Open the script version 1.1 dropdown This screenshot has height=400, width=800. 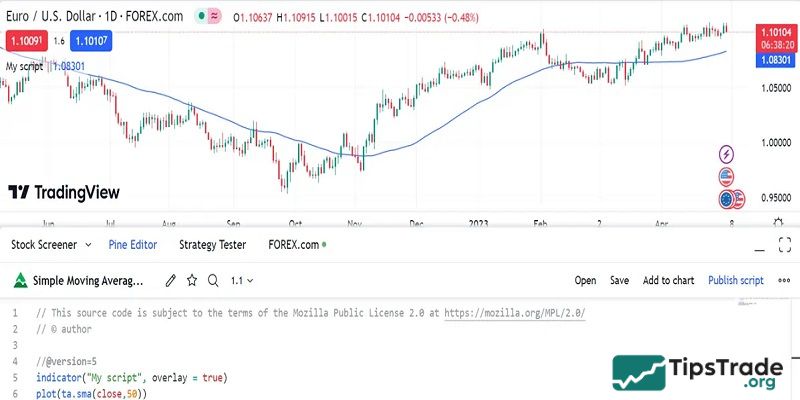[241, 281]
